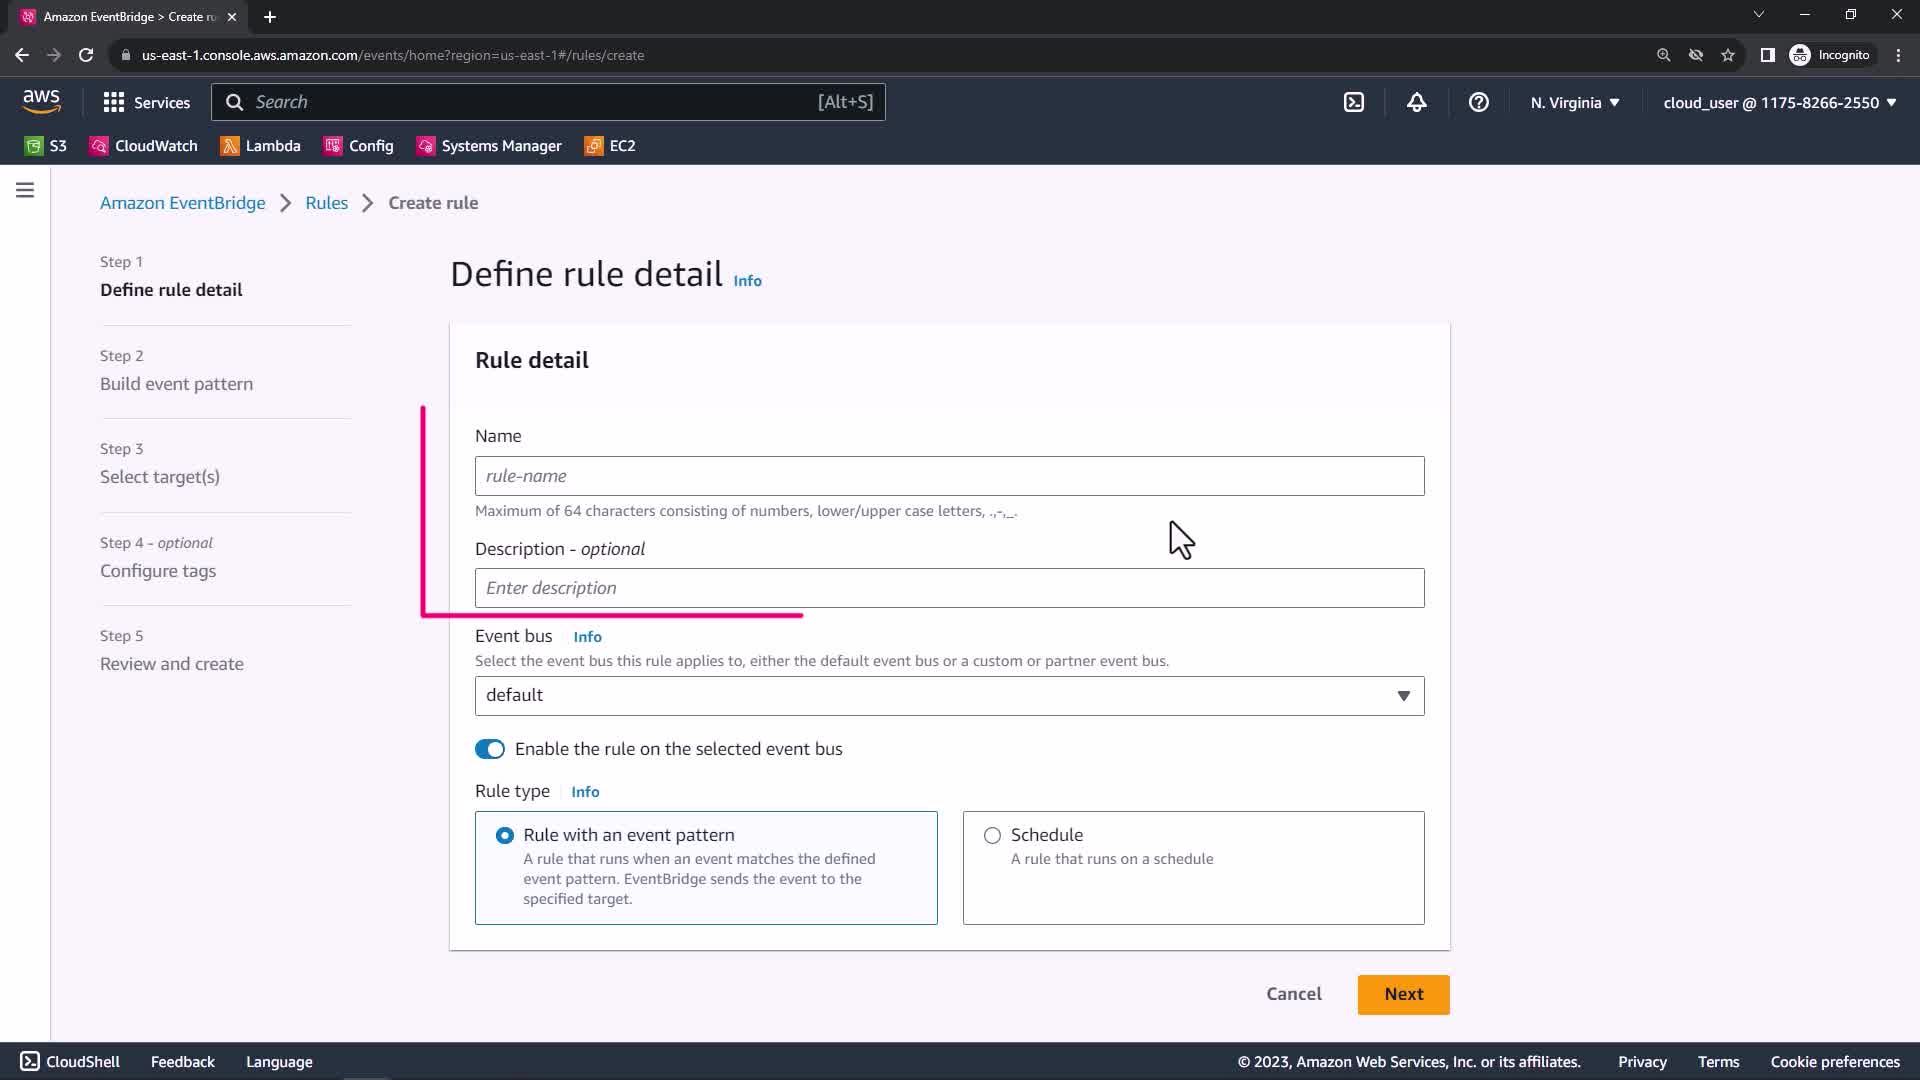
Task: Open the help question mark menu
Action: tap(1478, 102)
